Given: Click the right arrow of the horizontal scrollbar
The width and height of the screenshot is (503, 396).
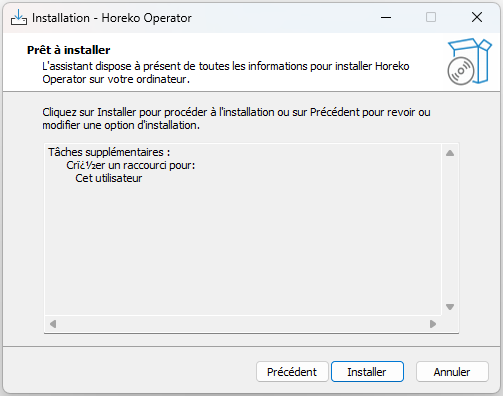Looking at the screenshot, I should point(433,324).
